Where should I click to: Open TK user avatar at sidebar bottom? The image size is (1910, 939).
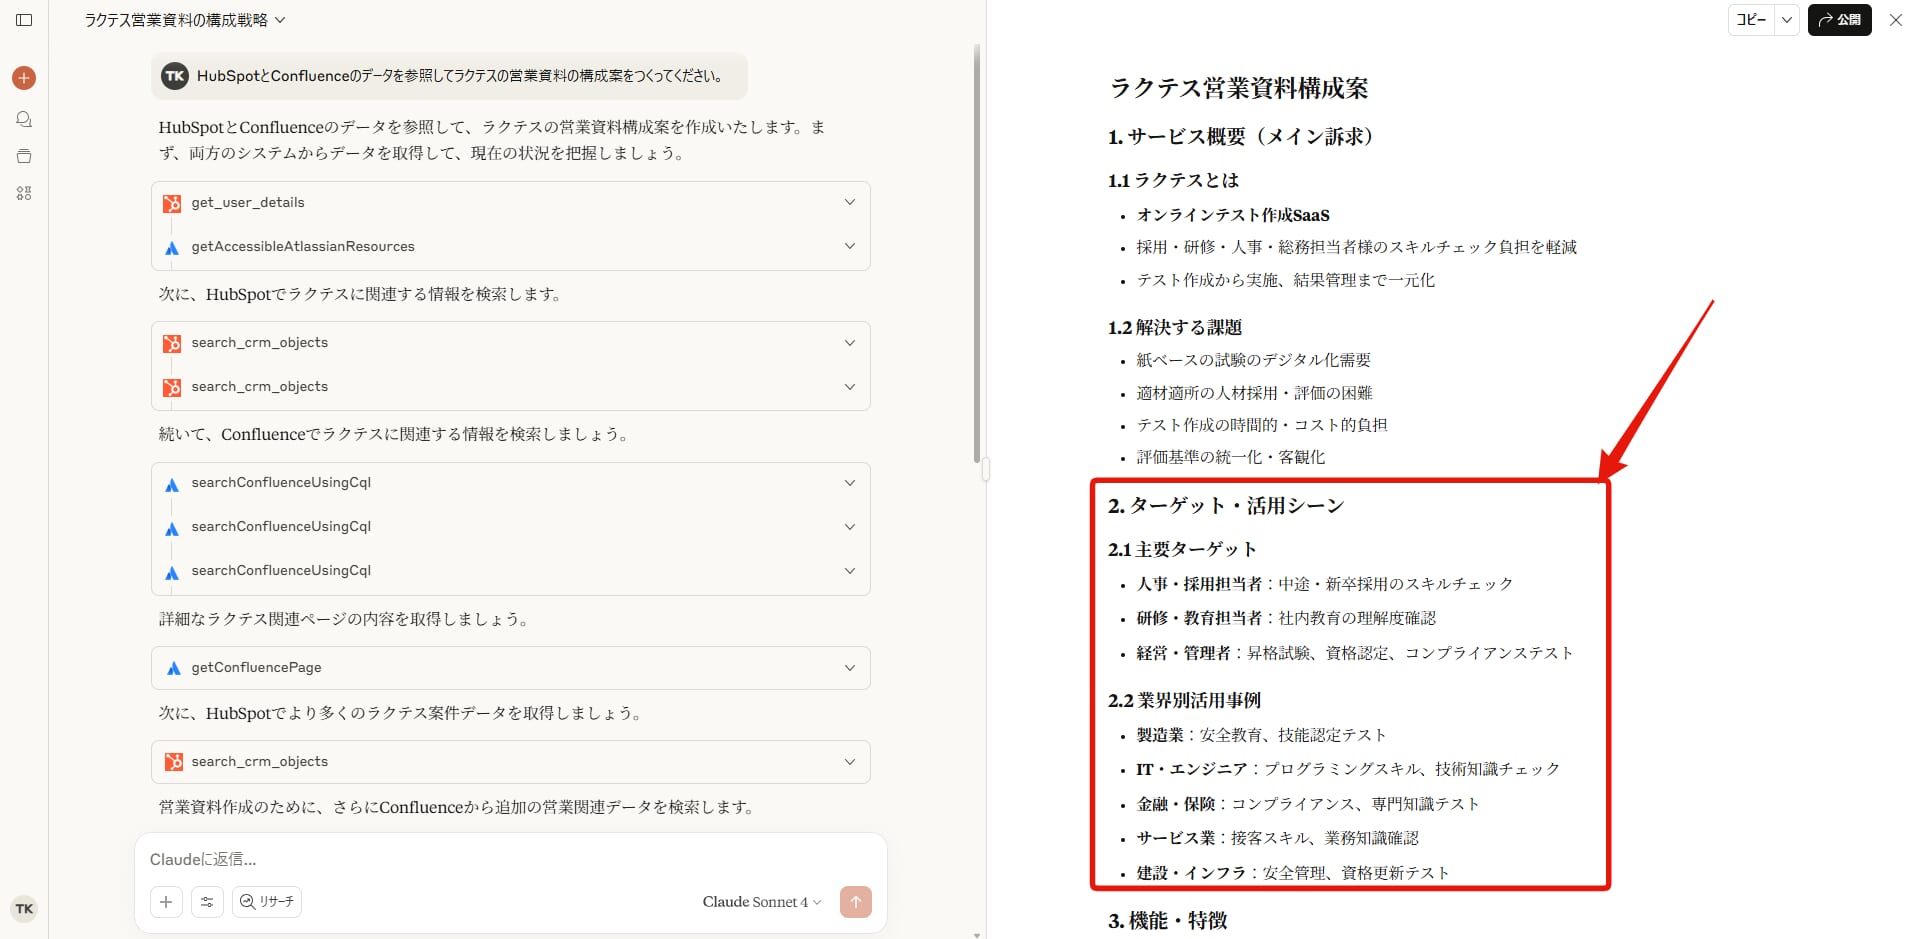point(24,909)
